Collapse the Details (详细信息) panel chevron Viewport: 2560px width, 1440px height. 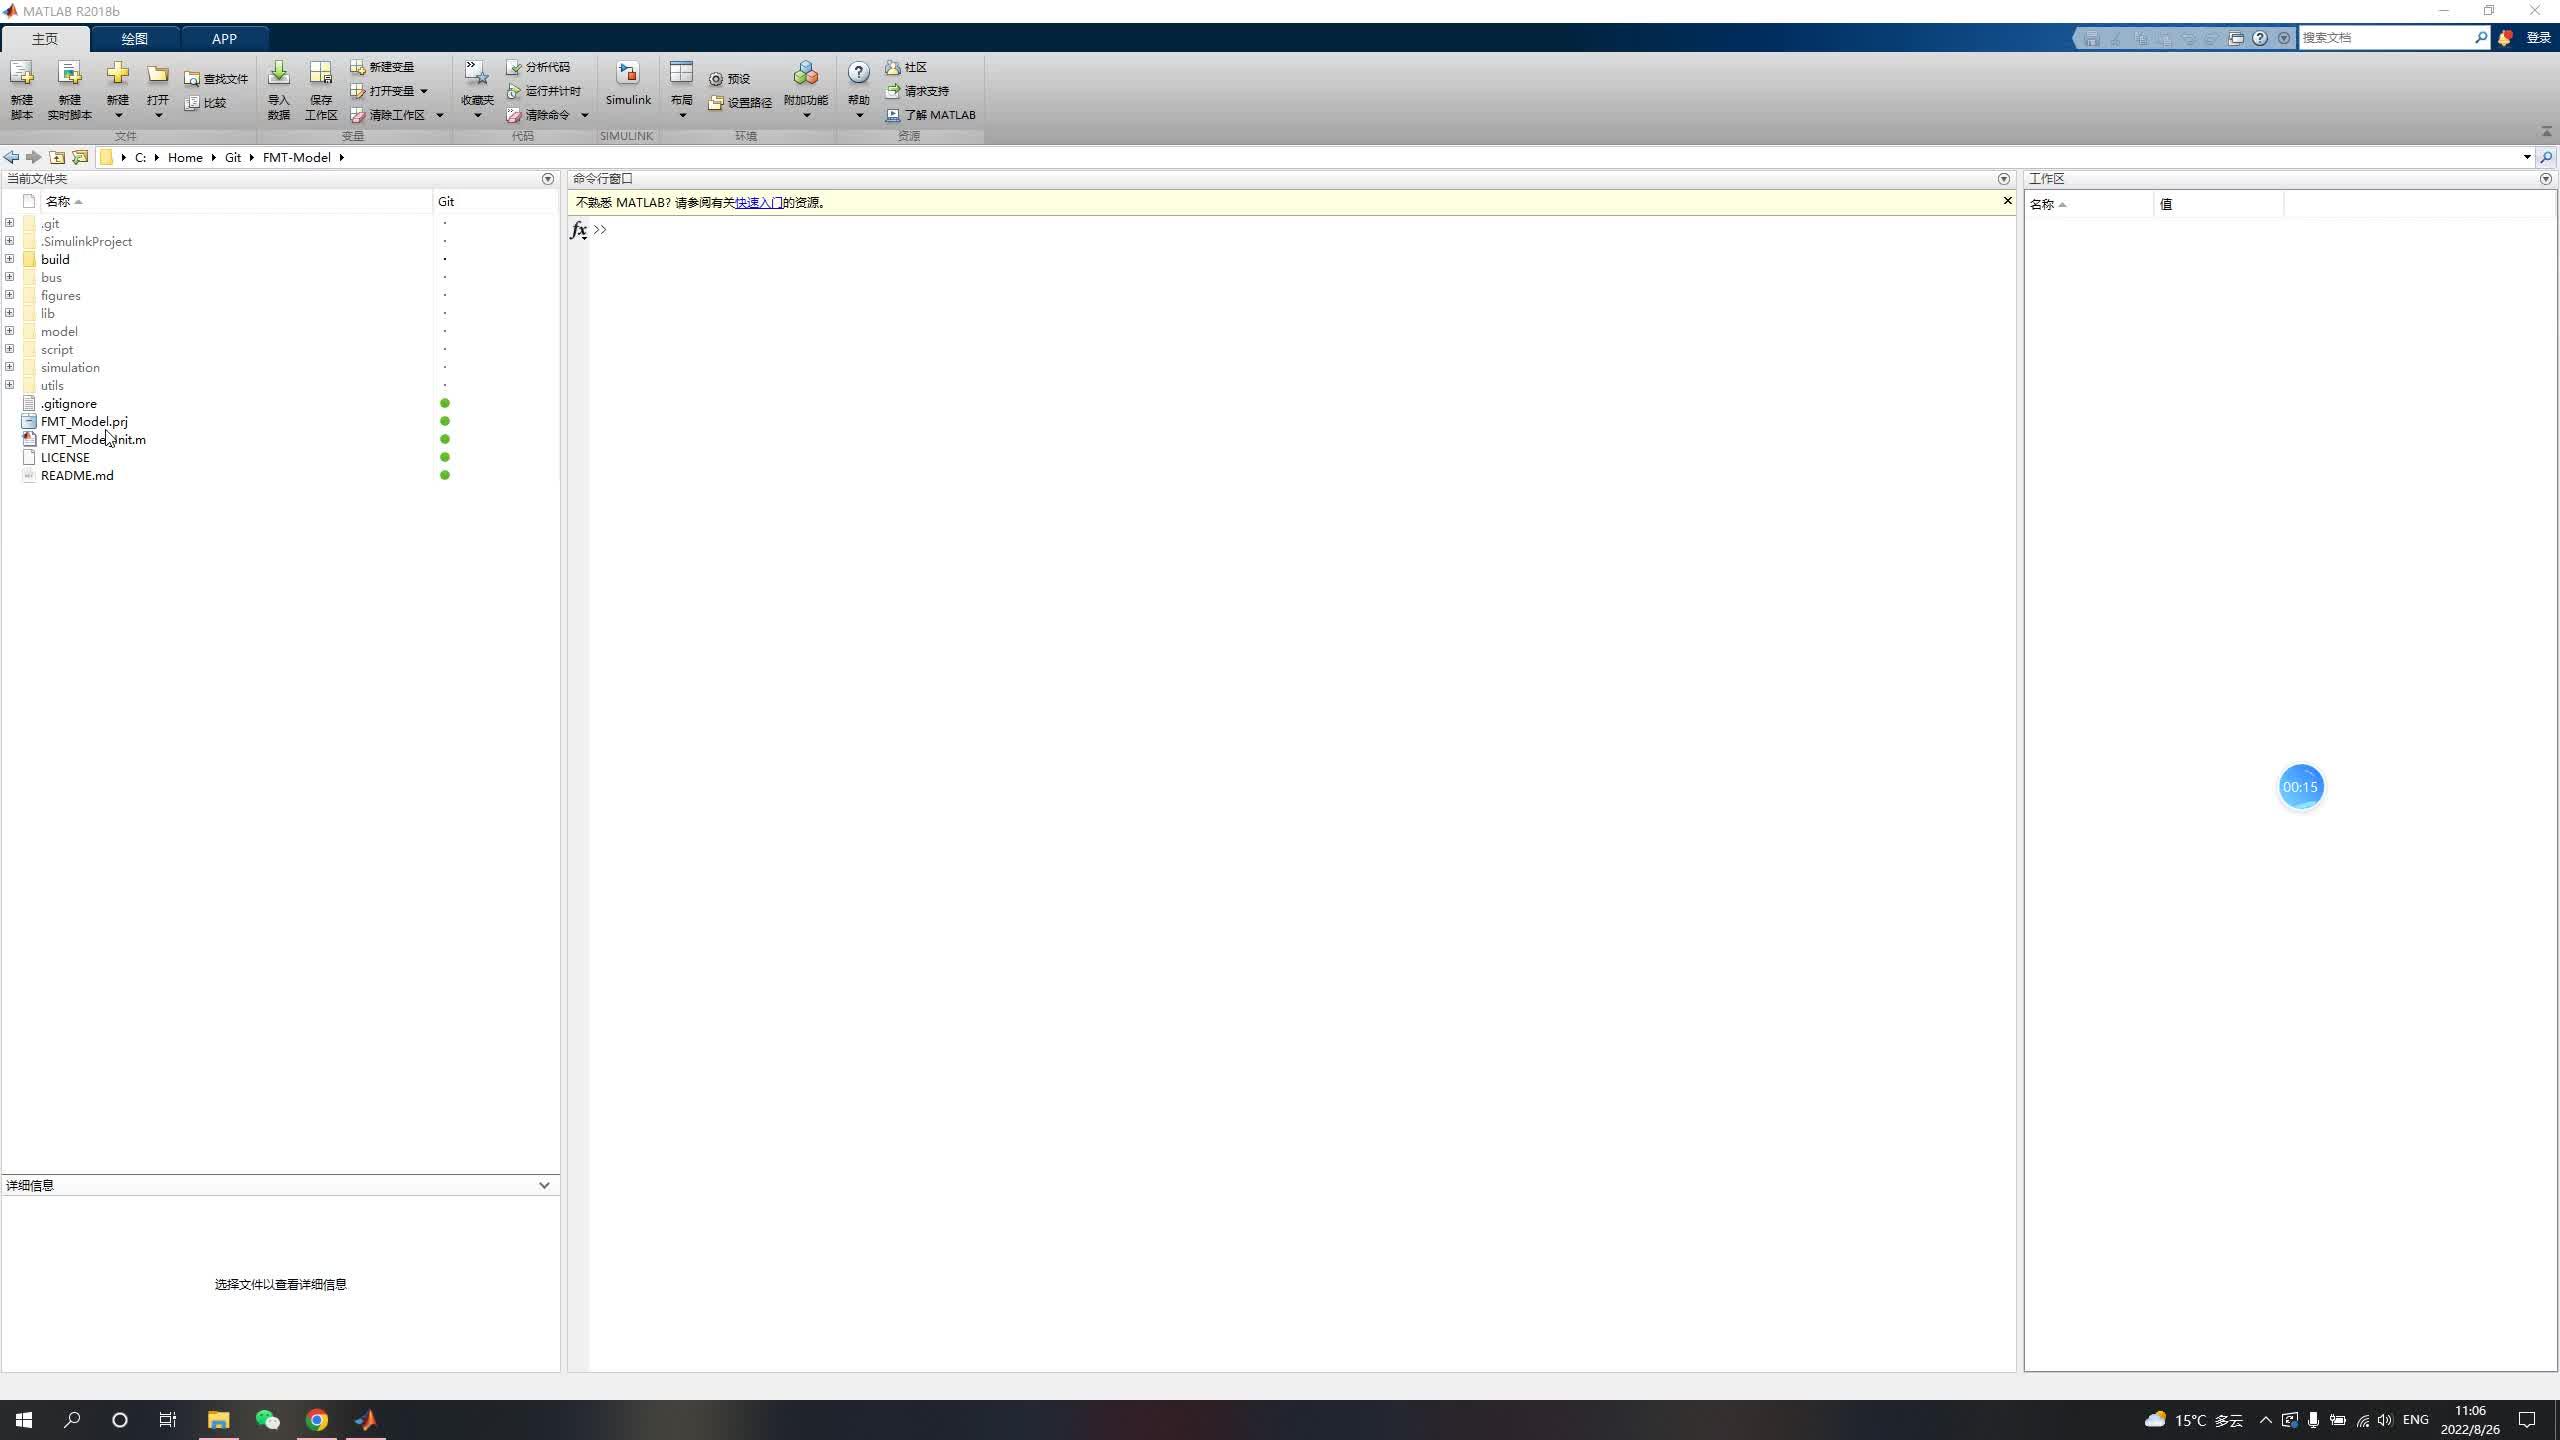544,1185
